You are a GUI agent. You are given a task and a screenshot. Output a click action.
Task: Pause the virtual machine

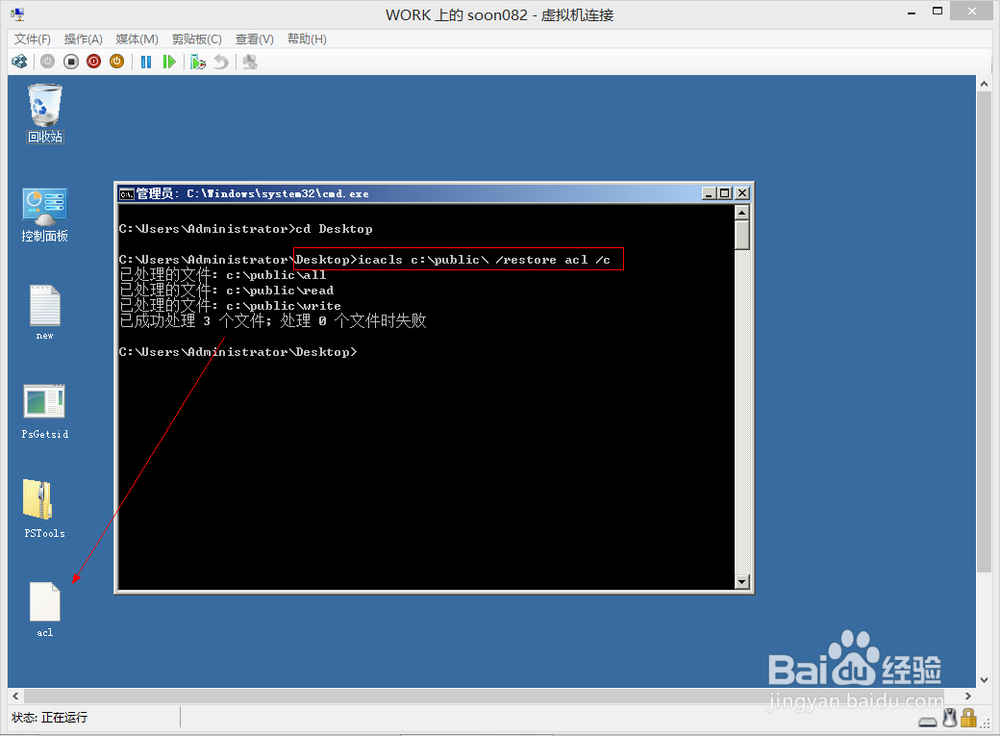click(x=146, y=62)
